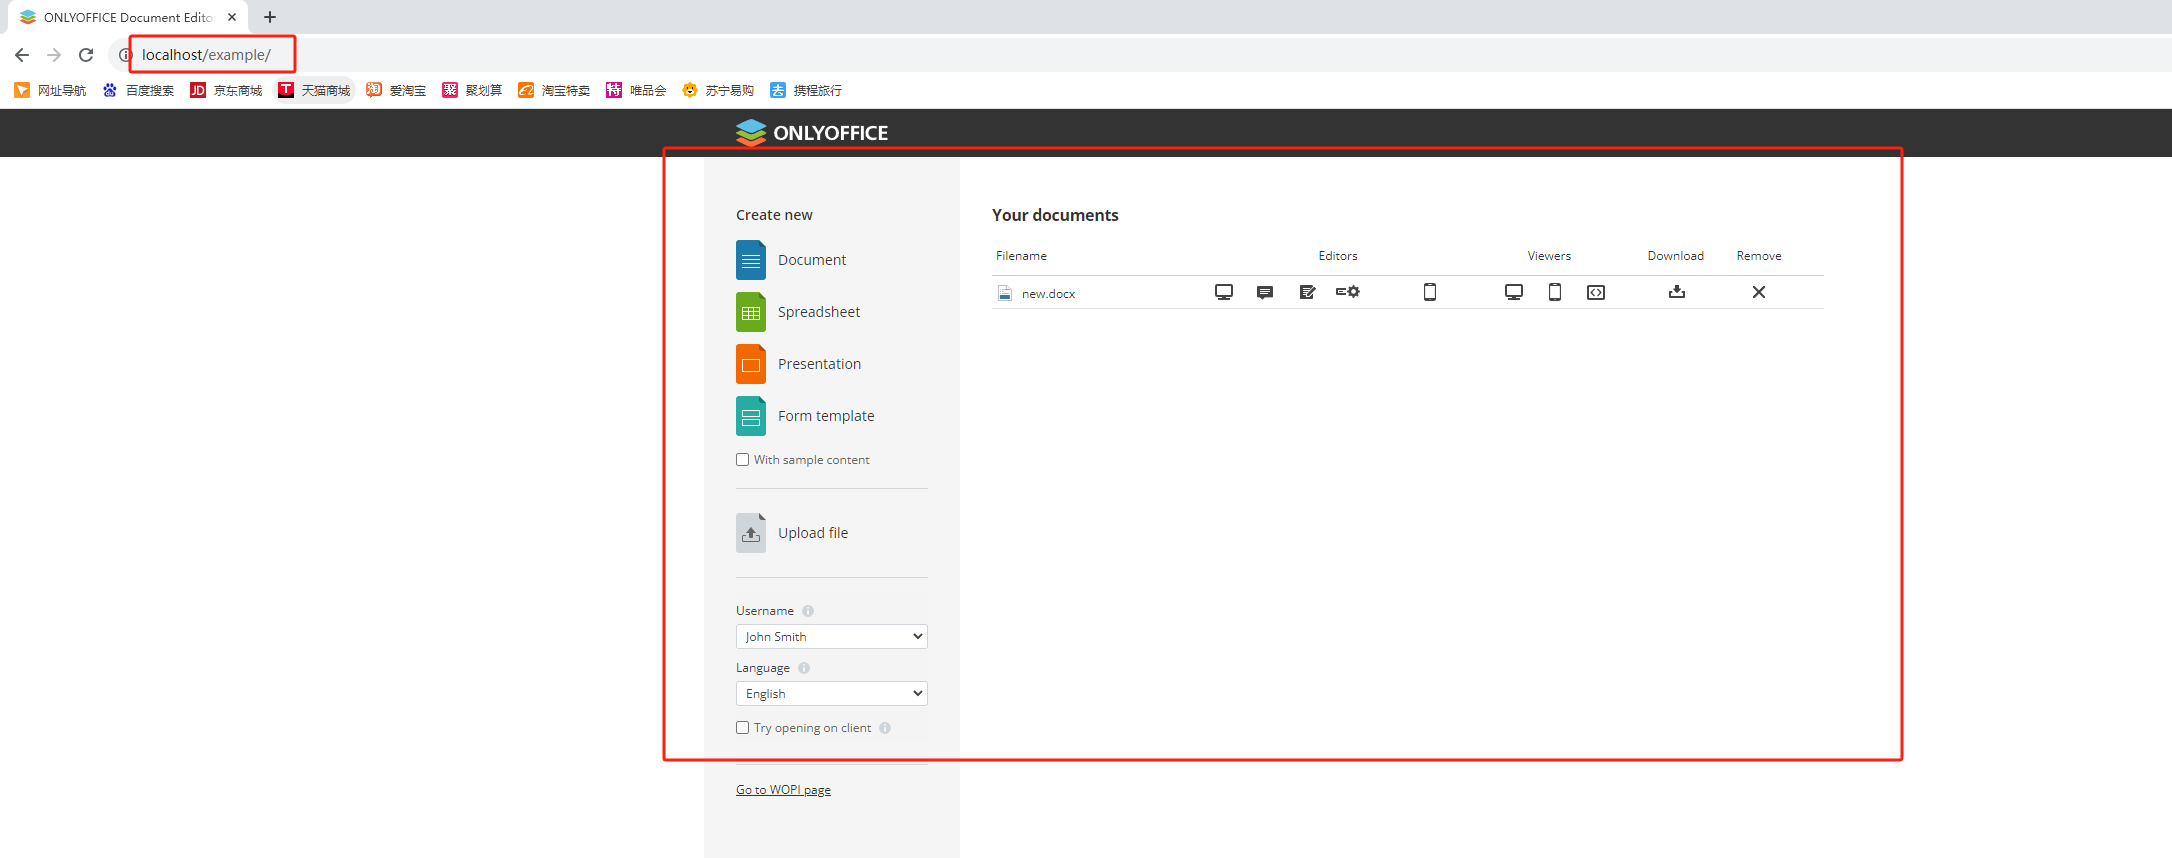View new.docx in desktop viewer
2172x858 pixels.
[x=1514, y=292]
